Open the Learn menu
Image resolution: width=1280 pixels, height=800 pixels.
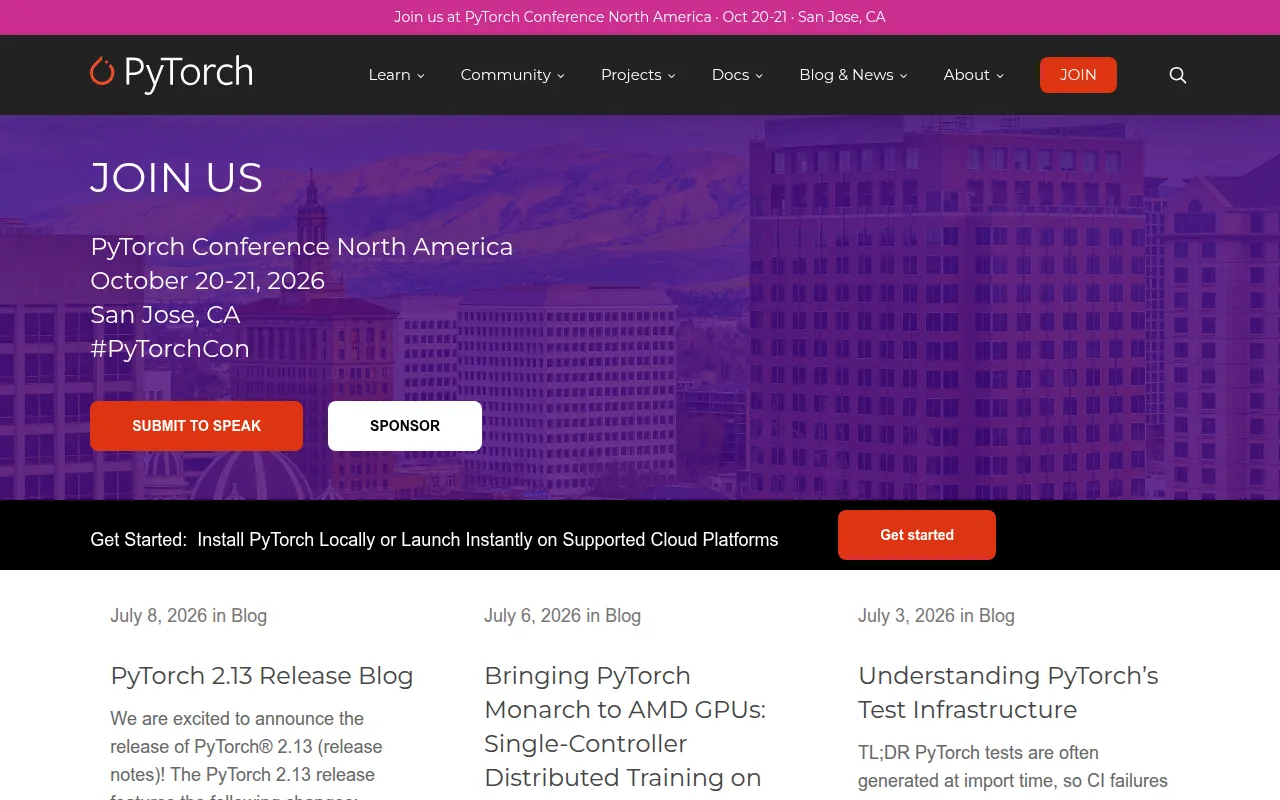click(389, 75)
